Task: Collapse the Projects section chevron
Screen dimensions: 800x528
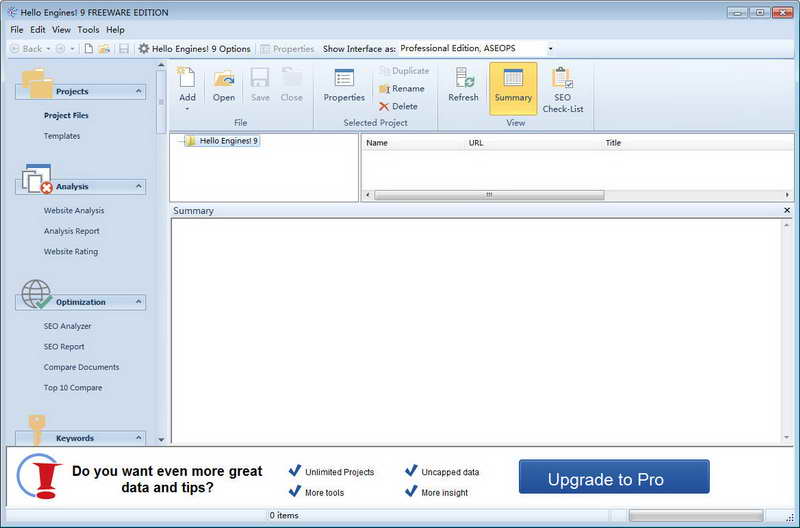Action: point(138,91)
